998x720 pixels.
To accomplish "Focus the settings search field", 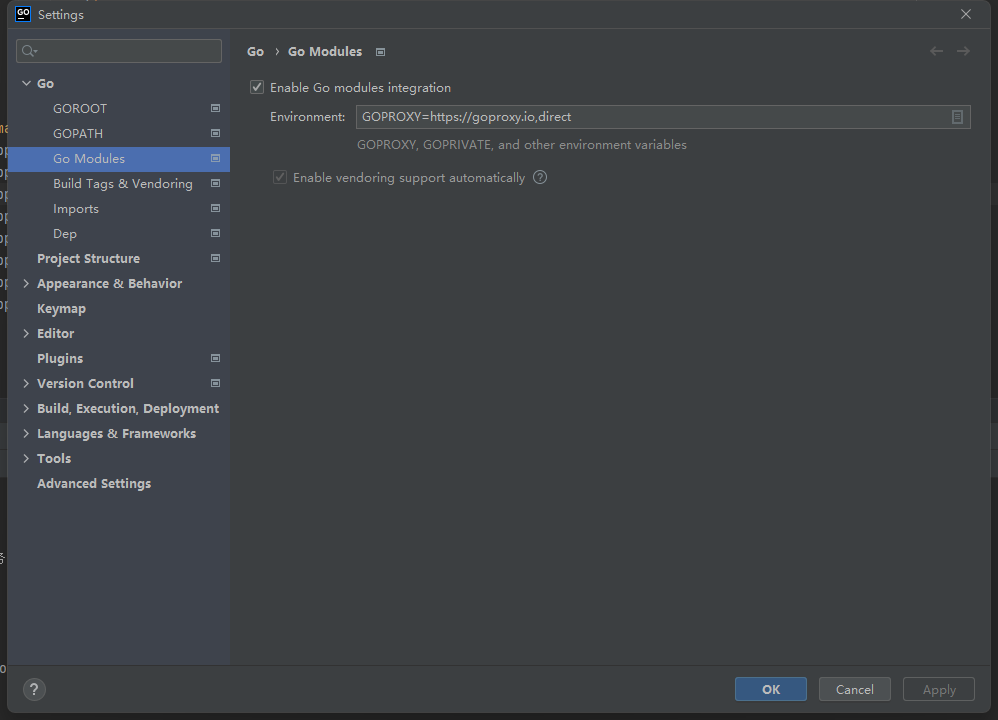I will [119, 51].
